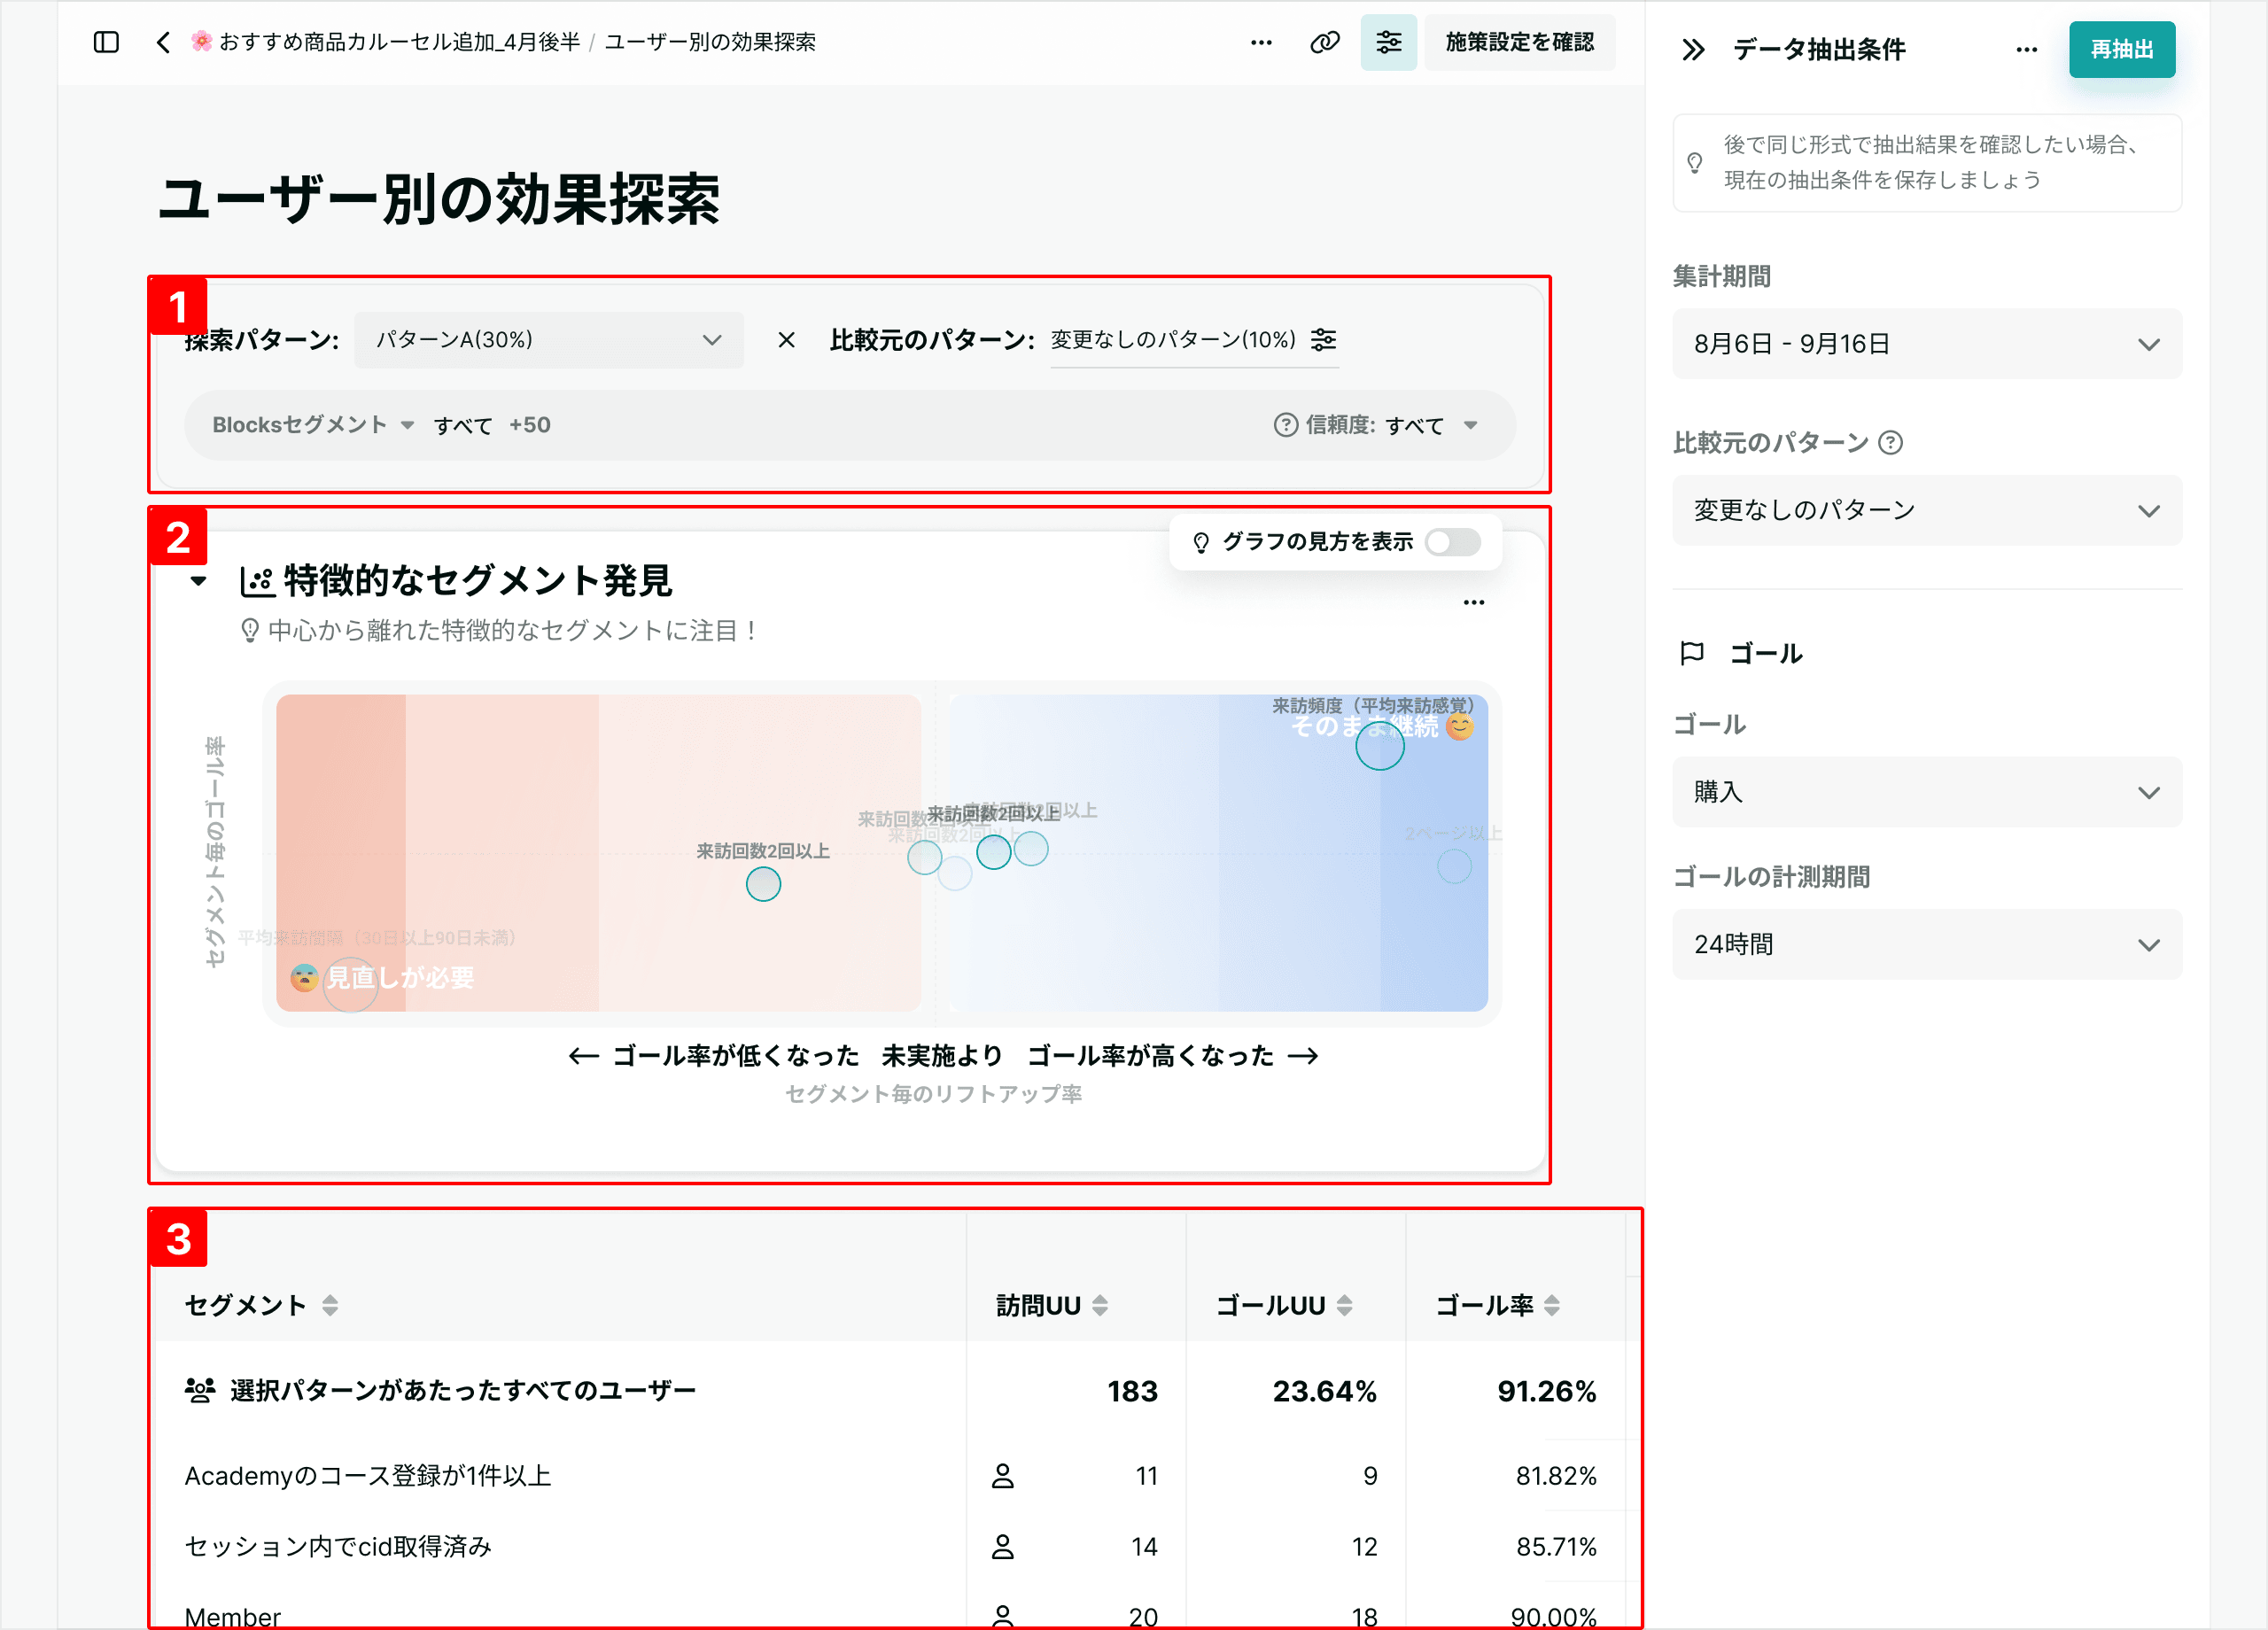Click the 81.82% value in Academy row
The height and width of the screenshot is (1630, 2268).
(x=1555, y=1476)
